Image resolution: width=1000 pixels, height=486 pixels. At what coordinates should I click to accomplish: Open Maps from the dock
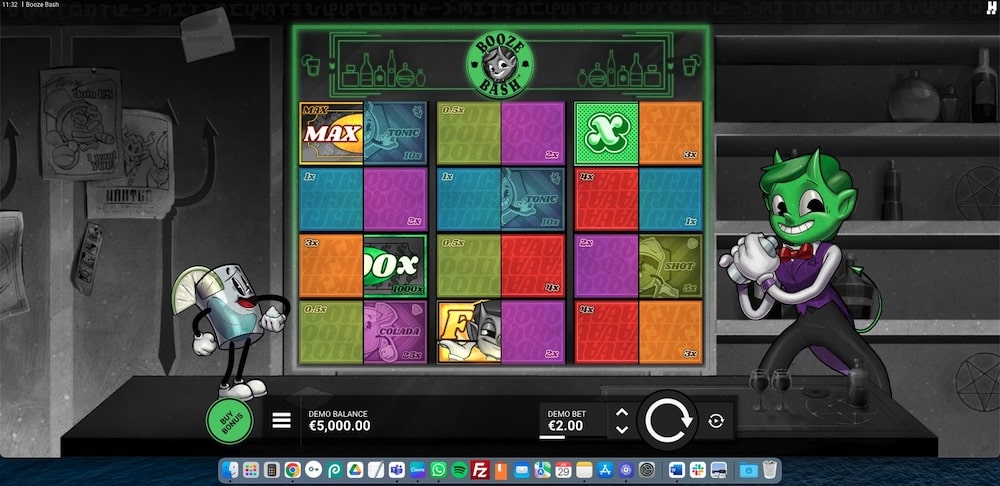(x=543, y=471)
